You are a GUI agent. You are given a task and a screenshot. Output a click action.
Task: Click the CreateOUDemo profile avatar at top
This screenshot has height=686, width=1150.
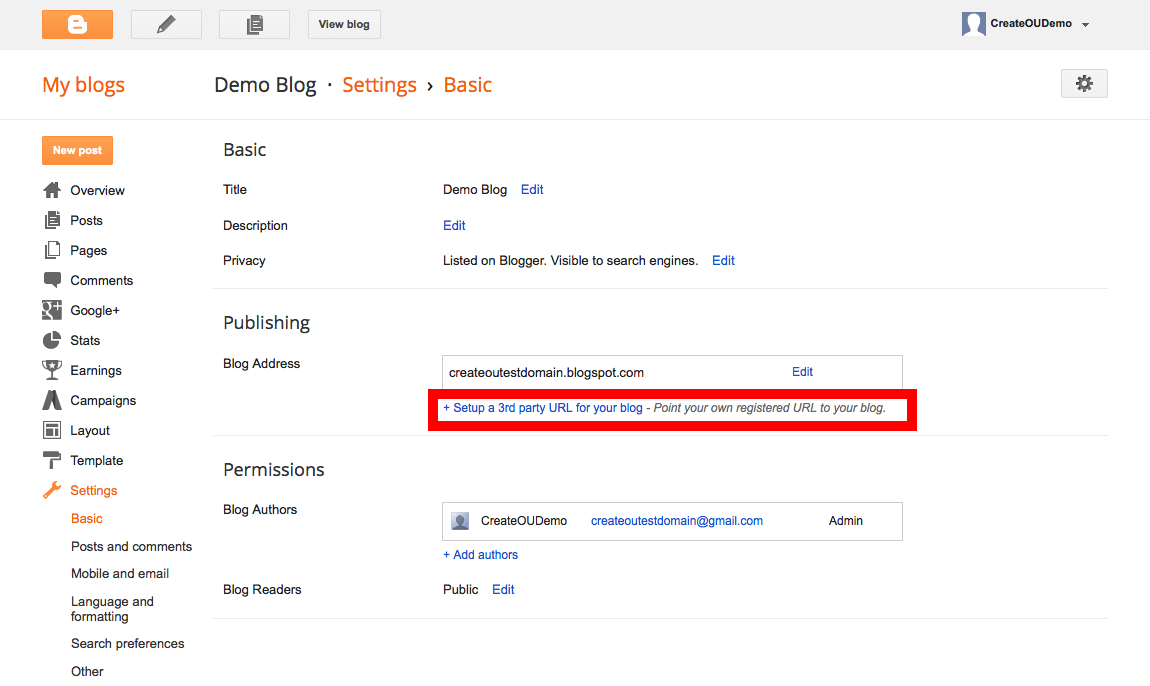coord(973,24)
